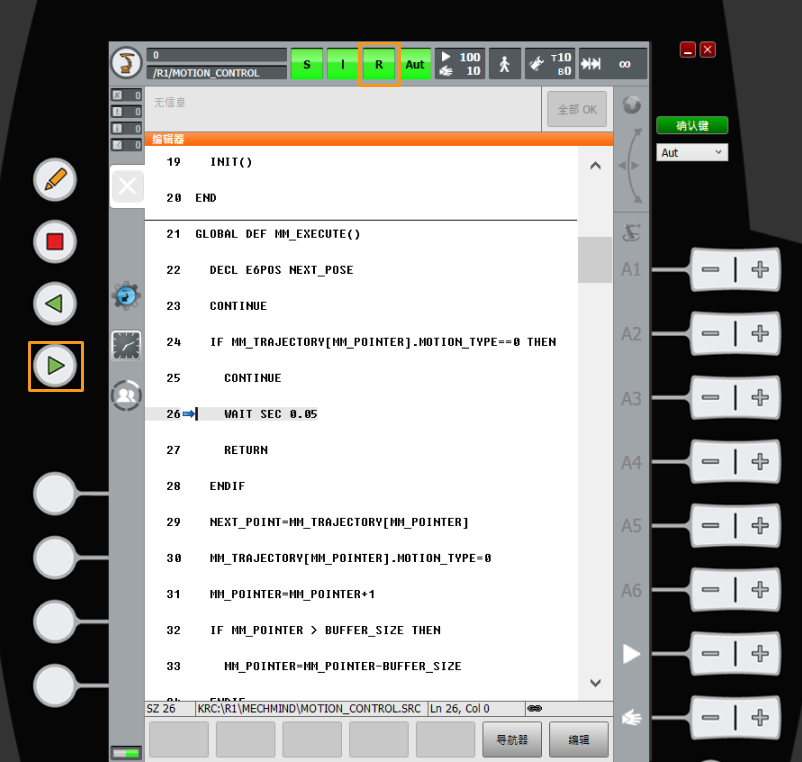802x762 pixels.
Task: Jog axis A1 in plus direction
Action: pos(760,270)
